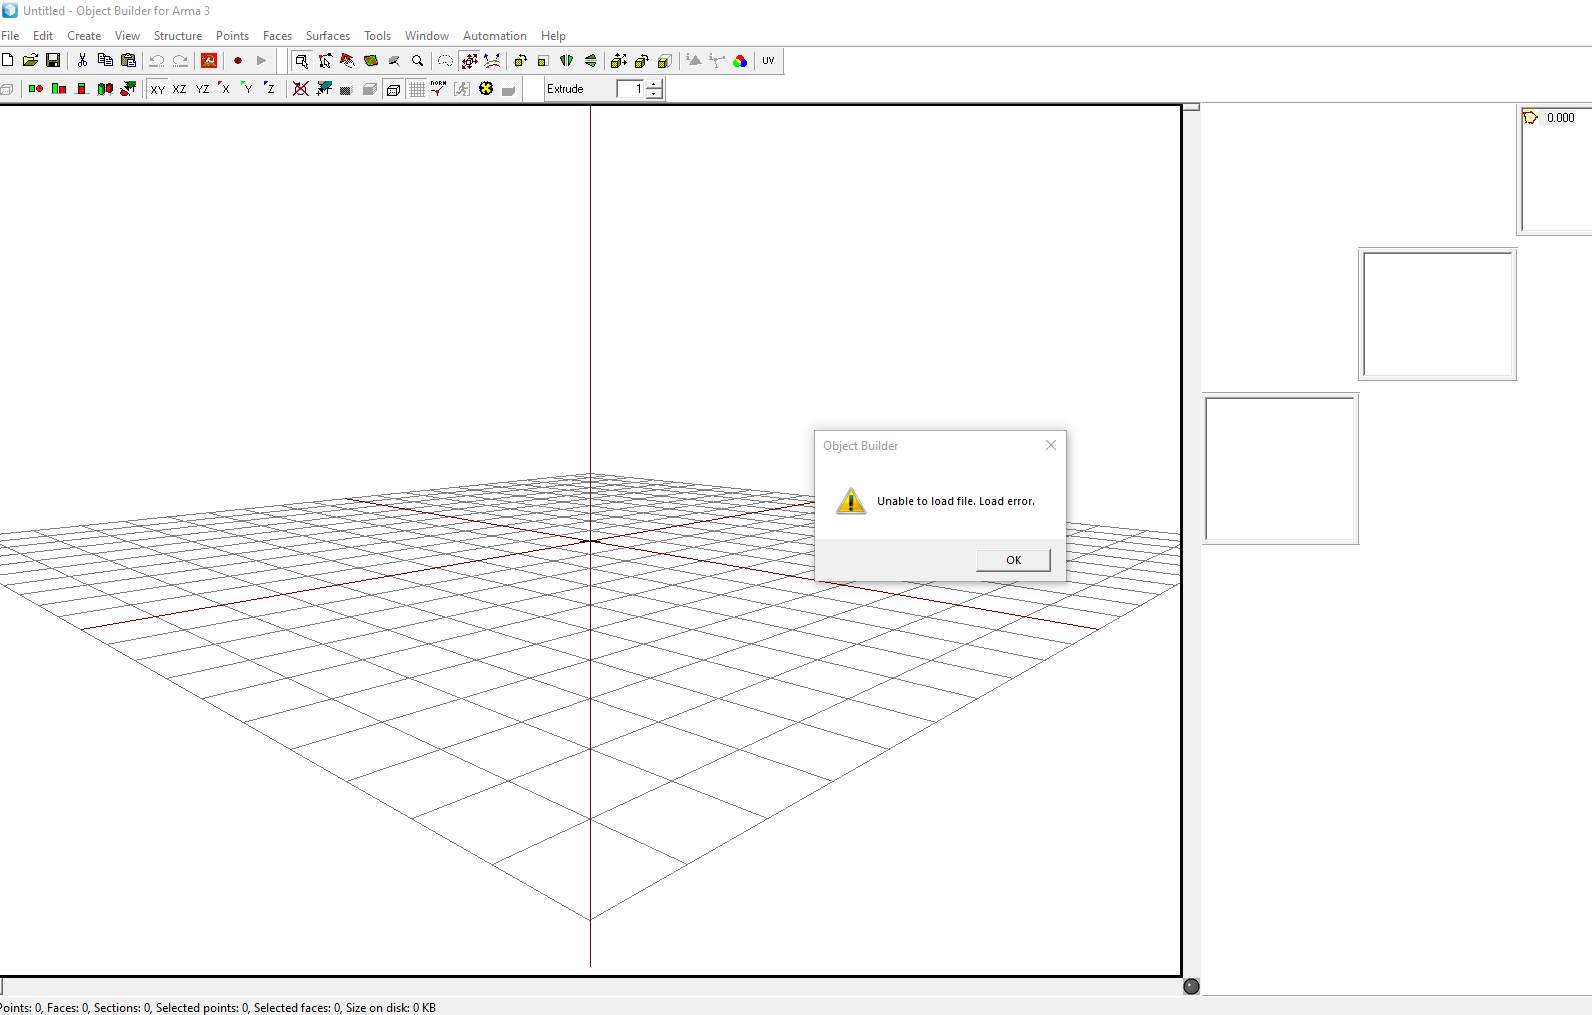Image resolution: width=1592 pixels, height=1015 pixels.
Task: Click the RGB color circles icon
Action: (x=740, y=61)
